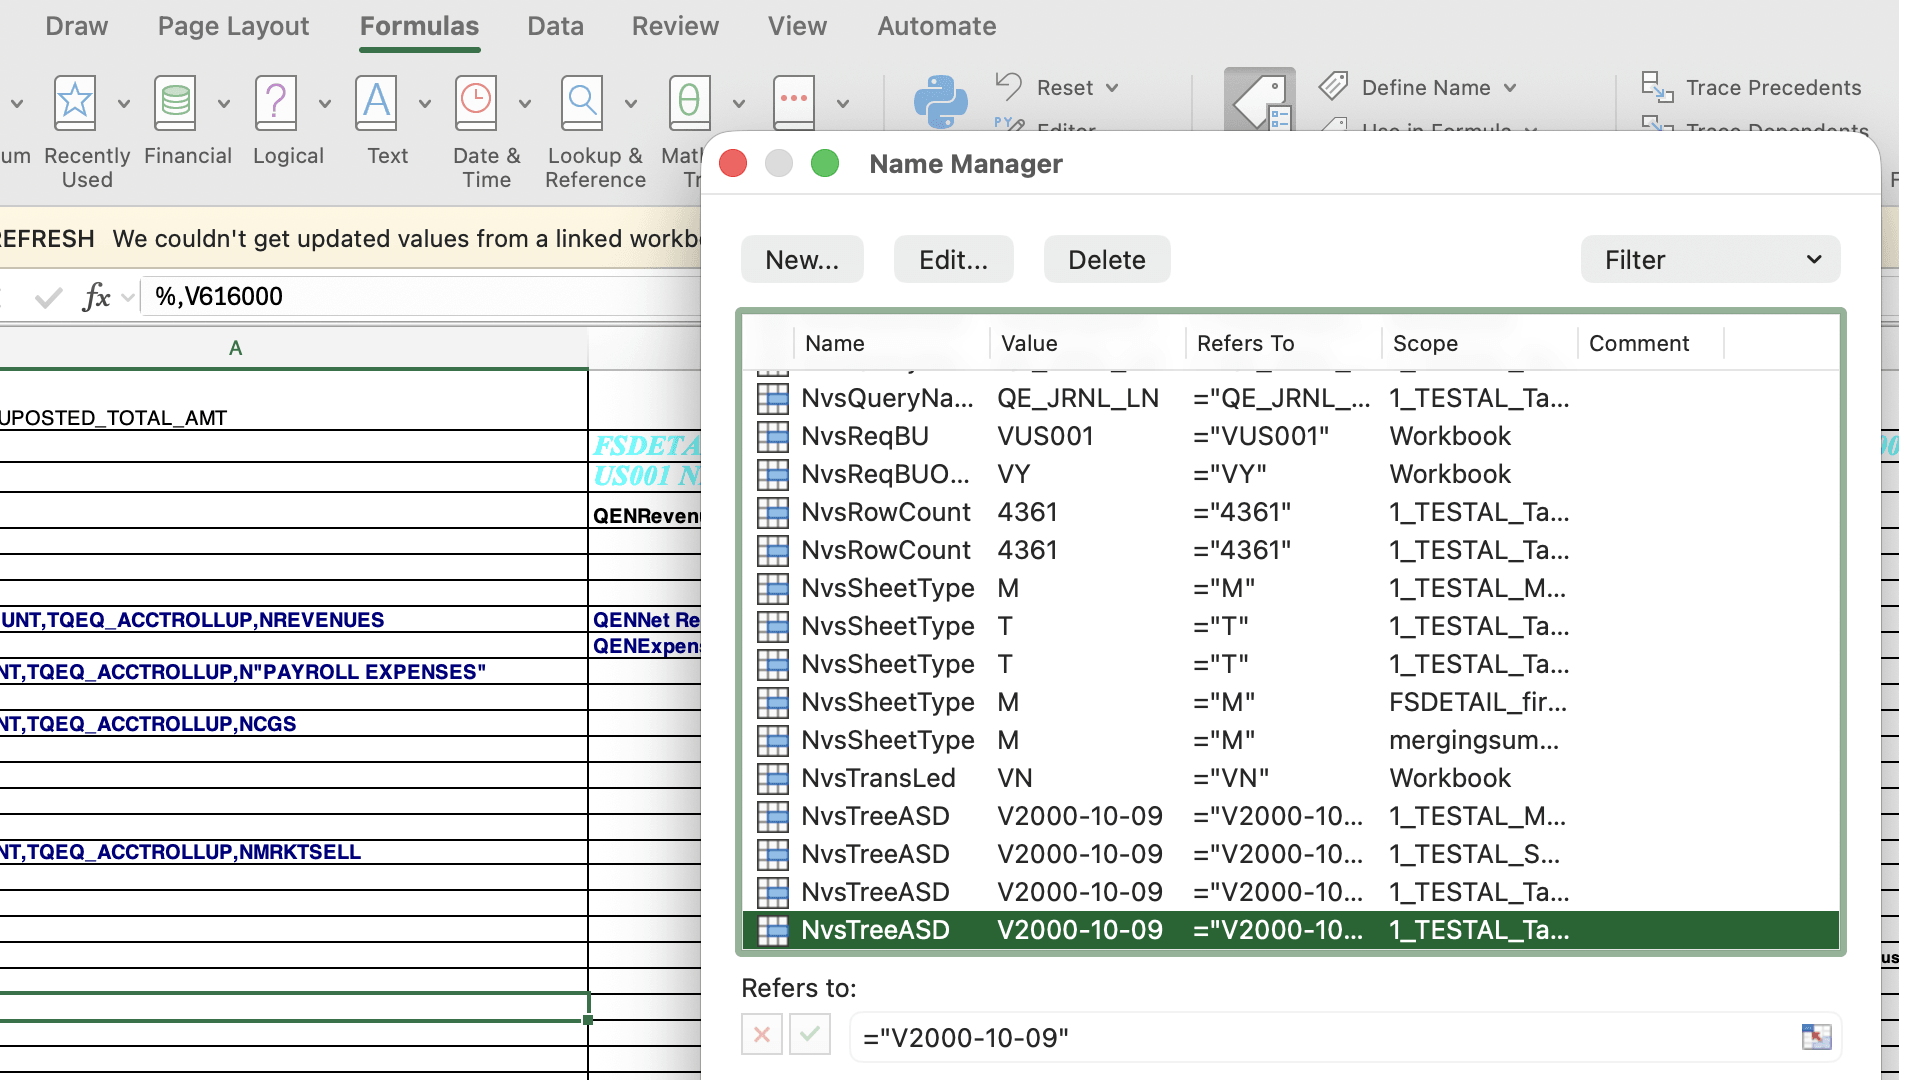Viewport: 1920px width, 1080px height.
Task: Sort by the Scope column header
Action: click(1479, 343)
